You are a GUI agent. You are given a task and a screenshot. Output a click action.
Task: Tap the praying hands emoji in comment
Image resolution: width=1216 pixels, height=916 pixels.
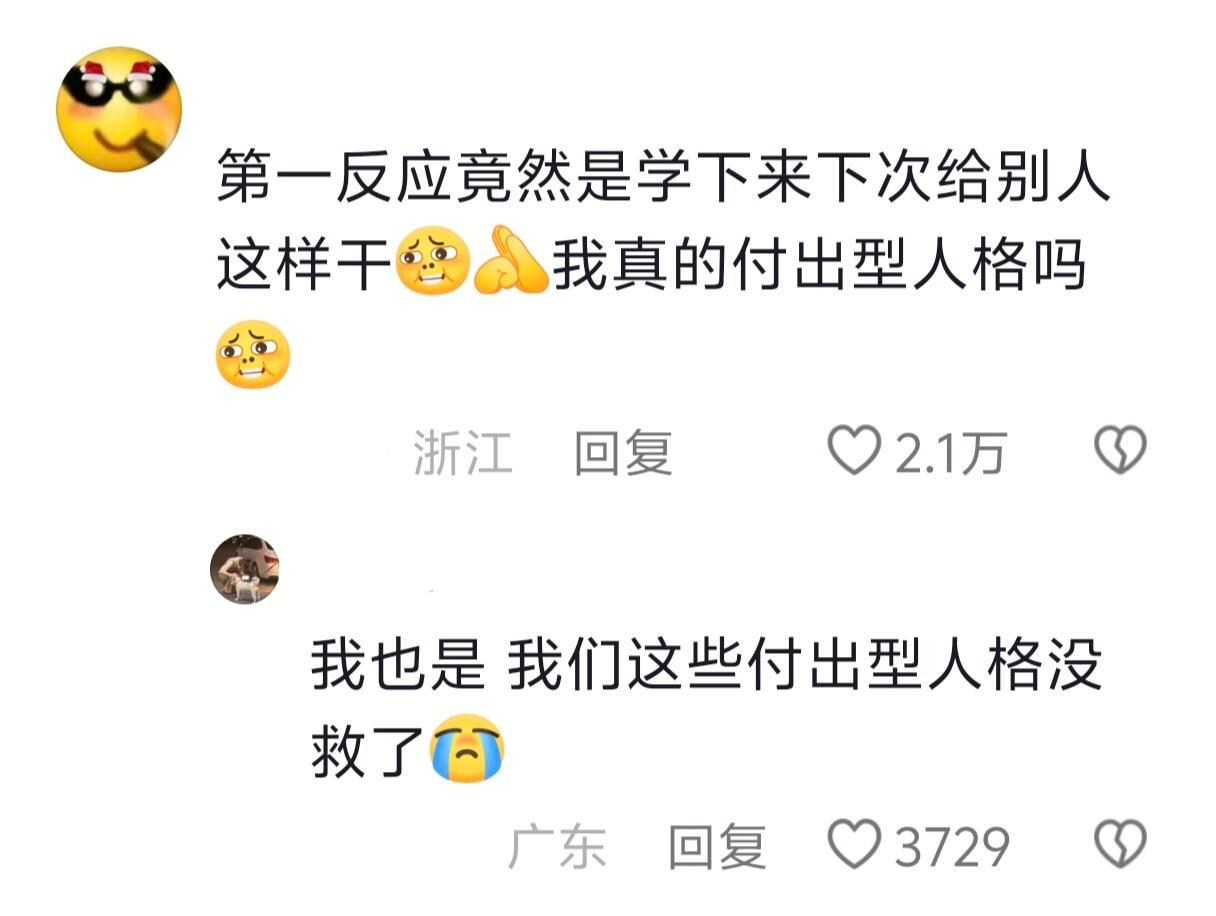tap(511, 259)
